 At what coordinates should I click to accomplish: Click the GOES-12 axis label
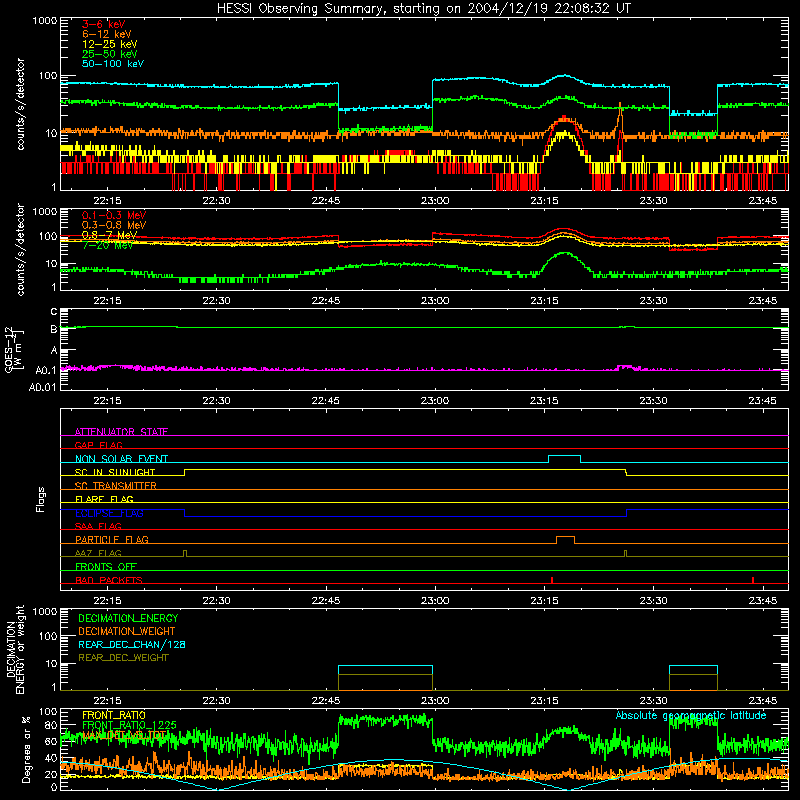pos(13,350)
